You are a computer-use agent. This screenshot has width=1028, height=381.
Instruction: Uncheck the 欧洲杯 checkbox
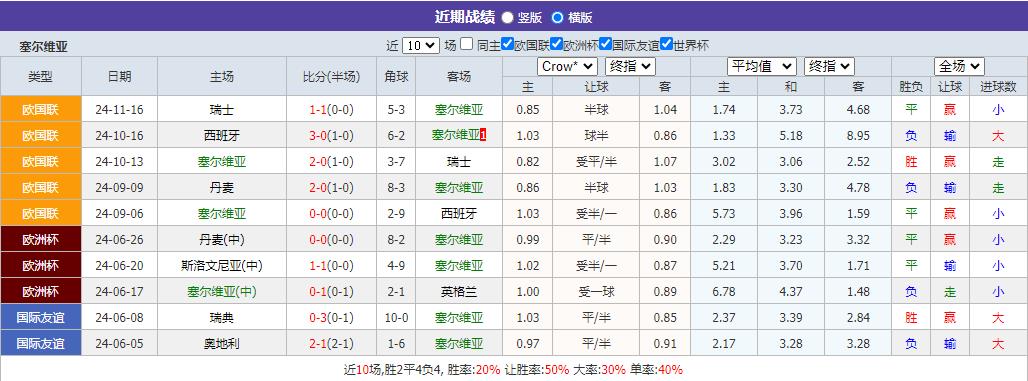point(557,45)
